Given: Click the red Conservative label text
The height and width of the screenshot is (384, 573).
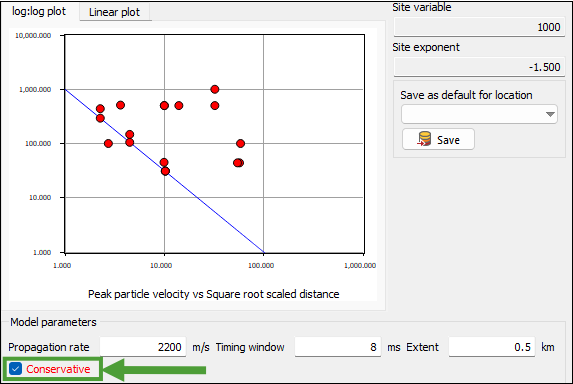Looking at the screenshot, I should pos(58,369).
